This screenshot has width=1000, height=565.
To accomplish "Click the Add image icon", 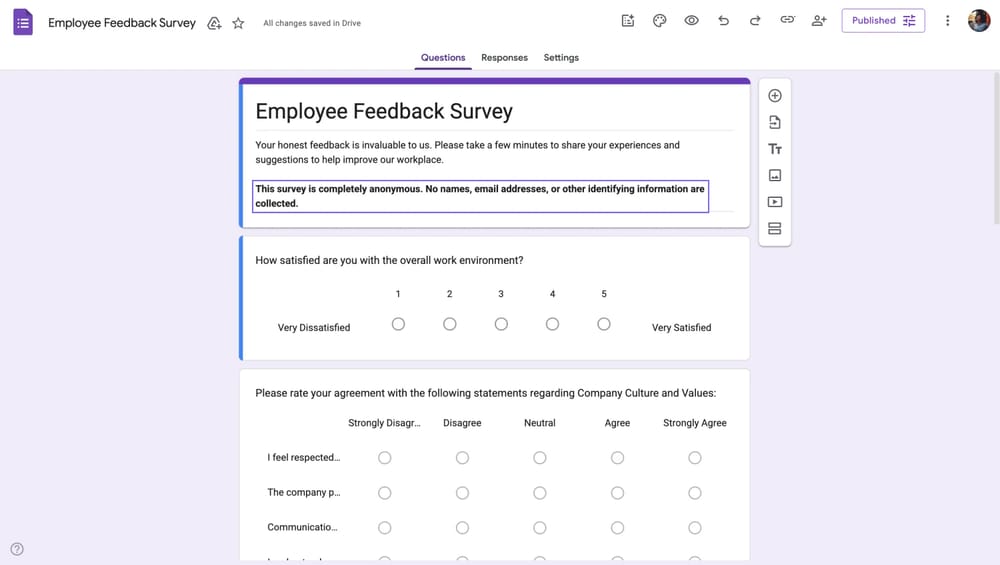I will point(775,175).
